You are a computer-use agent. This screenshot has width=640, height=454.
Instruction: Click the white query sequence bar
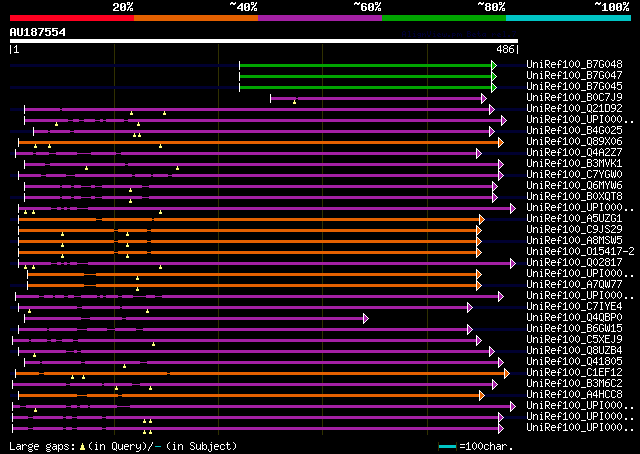(x=264, y=41)
